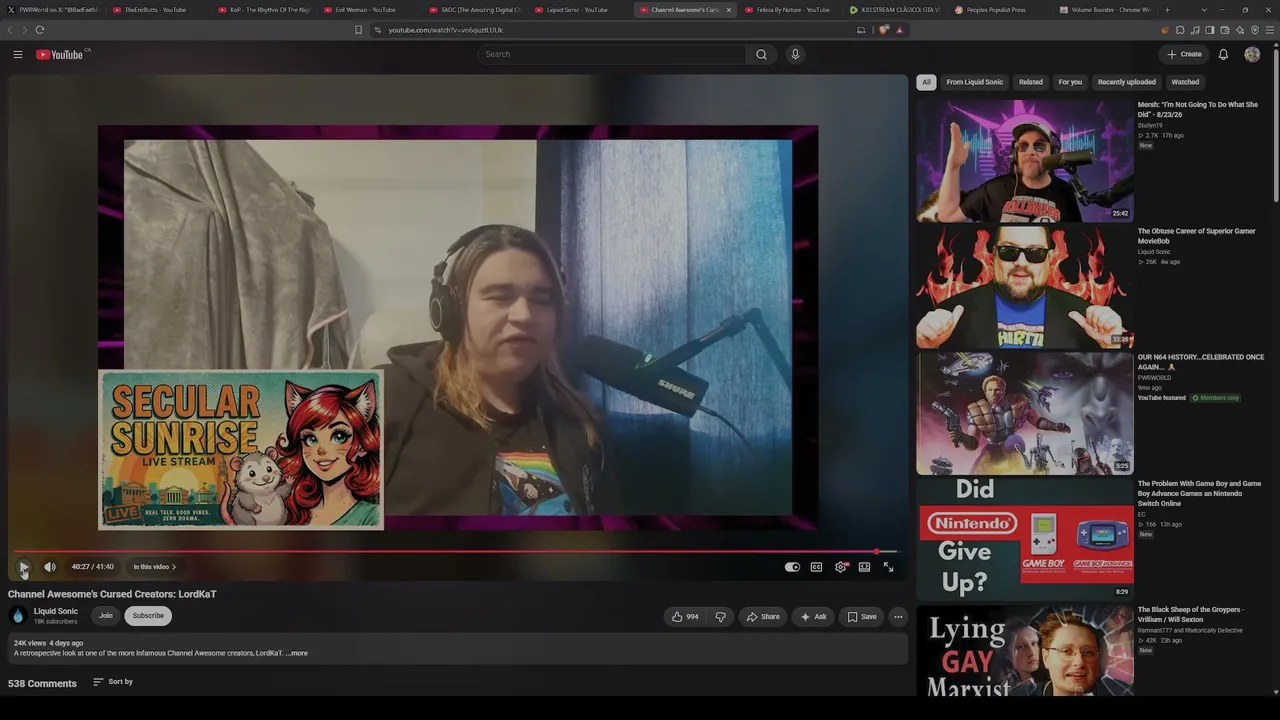
Task: Mute the video volume
Action: 50,567
